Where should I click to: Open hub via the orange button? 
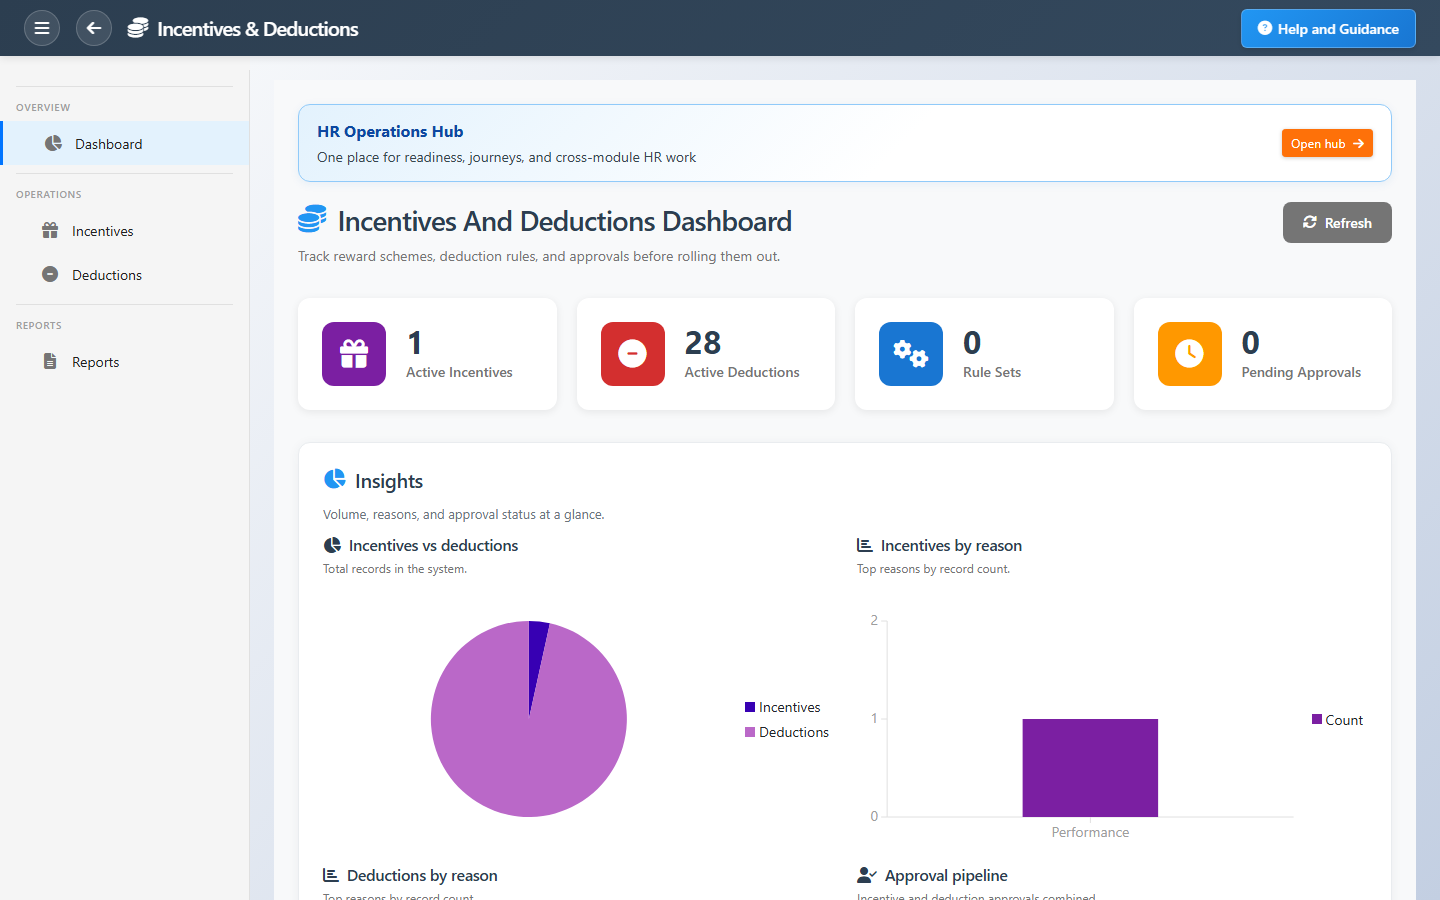[x=1327, y=143]
